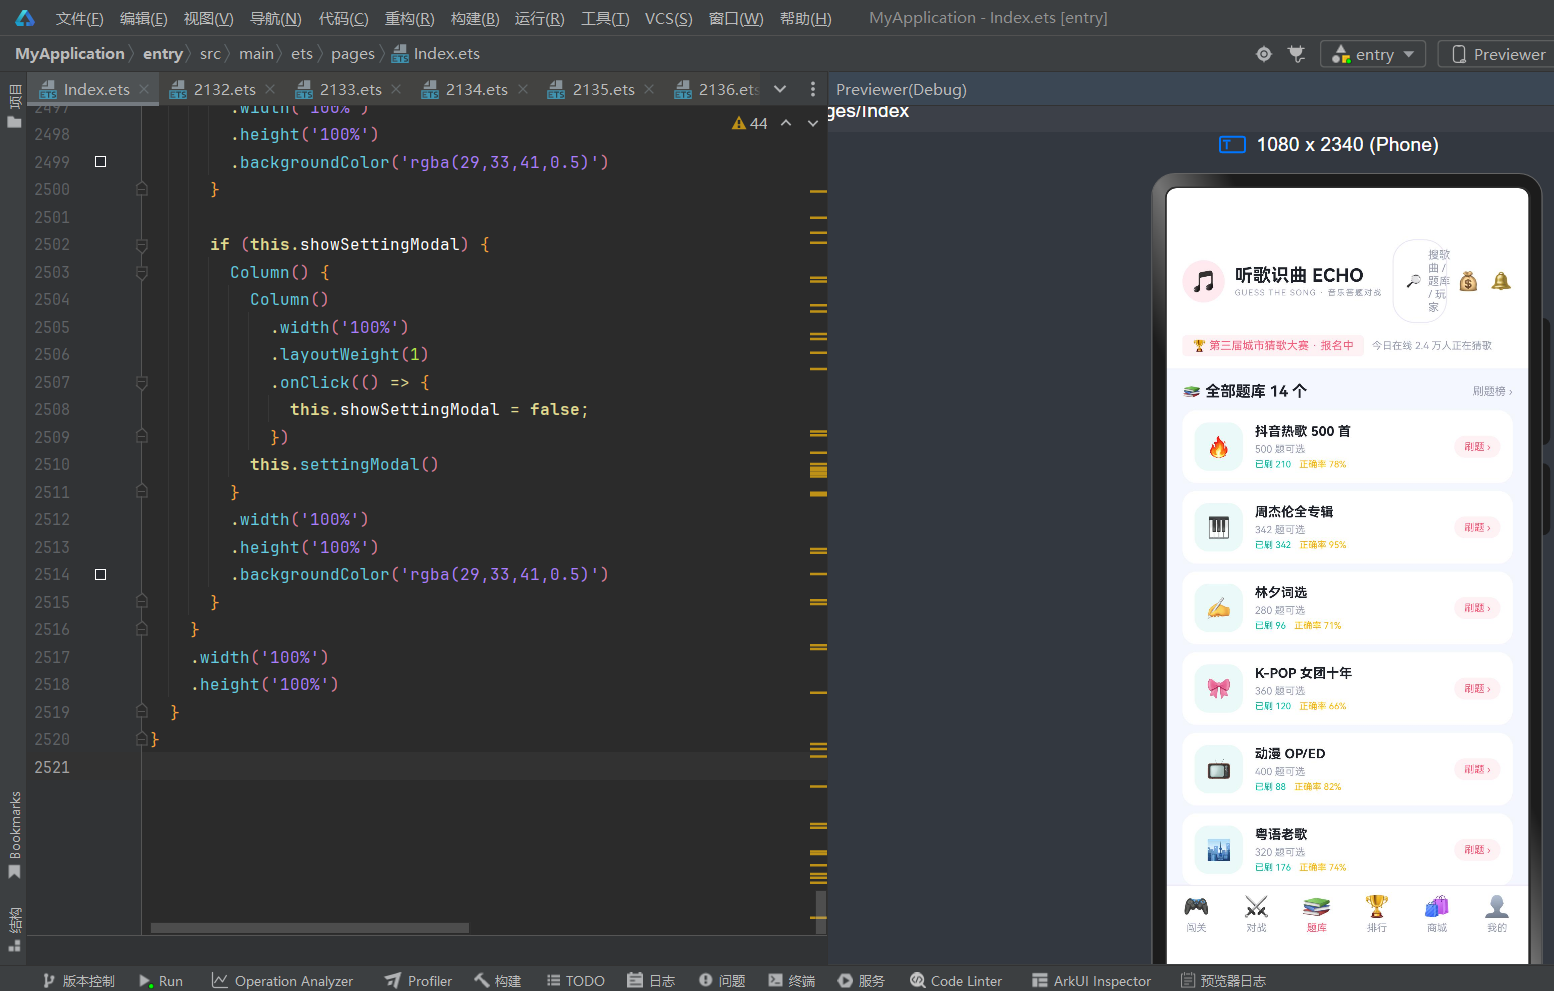Image resolution: width=1554 pixels, height=991 pixels.
Task: Open the 构建(B) menu
Action: pos(475,18)
